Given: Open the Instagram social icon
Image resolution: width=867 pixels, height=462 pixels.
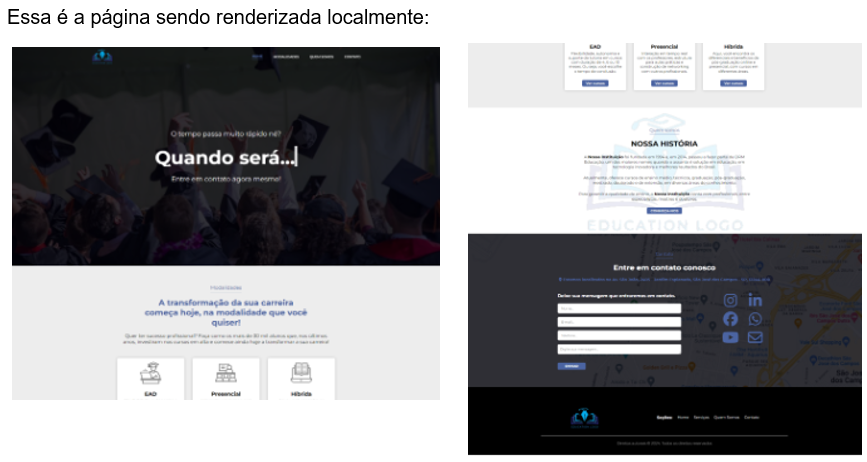Looking at the screenshot, I should coord(730,300).
